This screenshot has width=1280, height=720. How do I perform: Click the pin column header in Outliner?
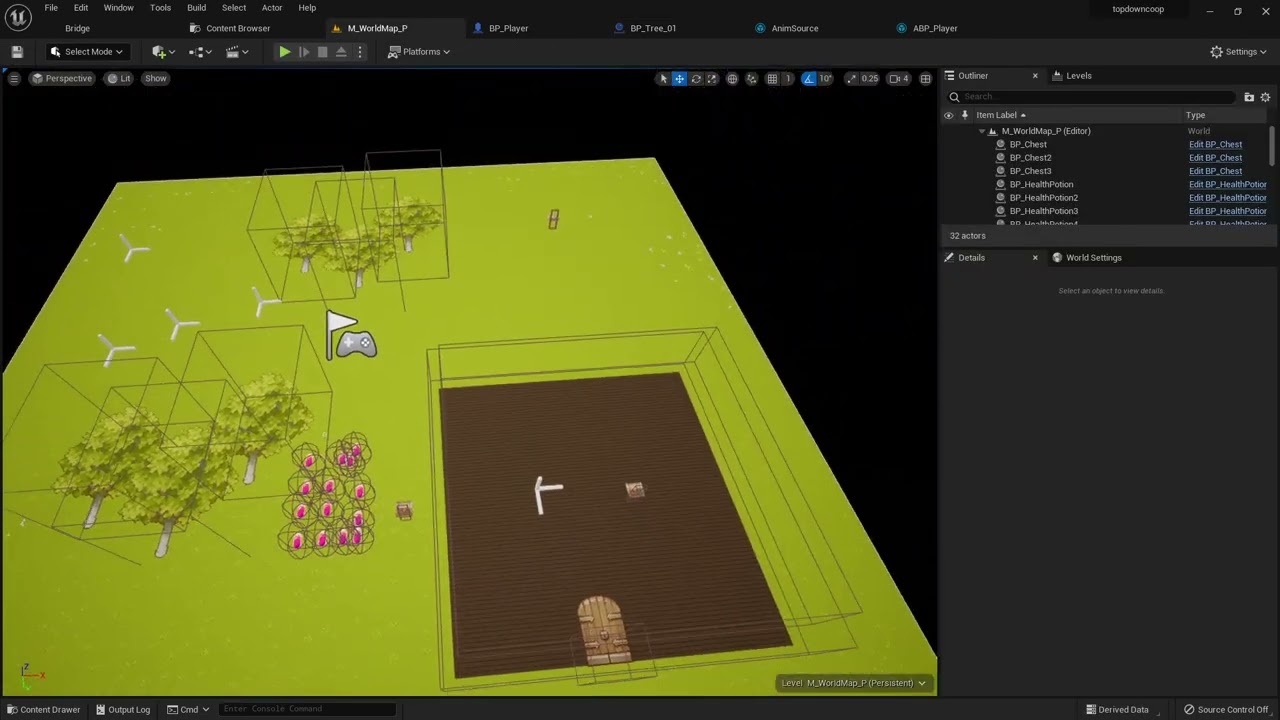965,115
